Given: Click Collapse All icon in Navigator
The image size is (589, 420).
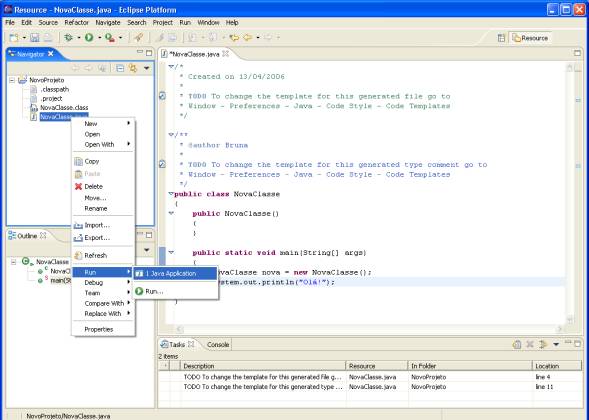Looking at the screenshot, I should (x=120, y=68).
